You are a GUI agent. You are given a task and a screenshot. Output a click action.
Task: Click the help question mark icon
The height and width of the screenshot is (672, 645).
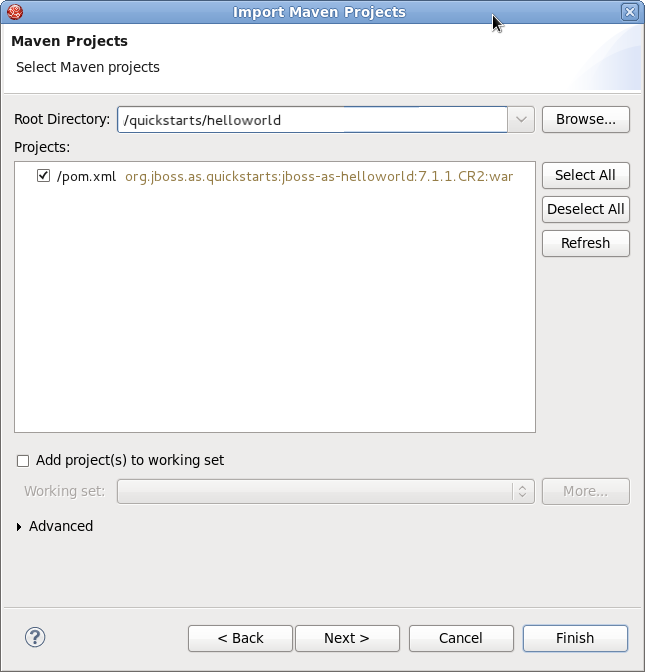point(35,637)
